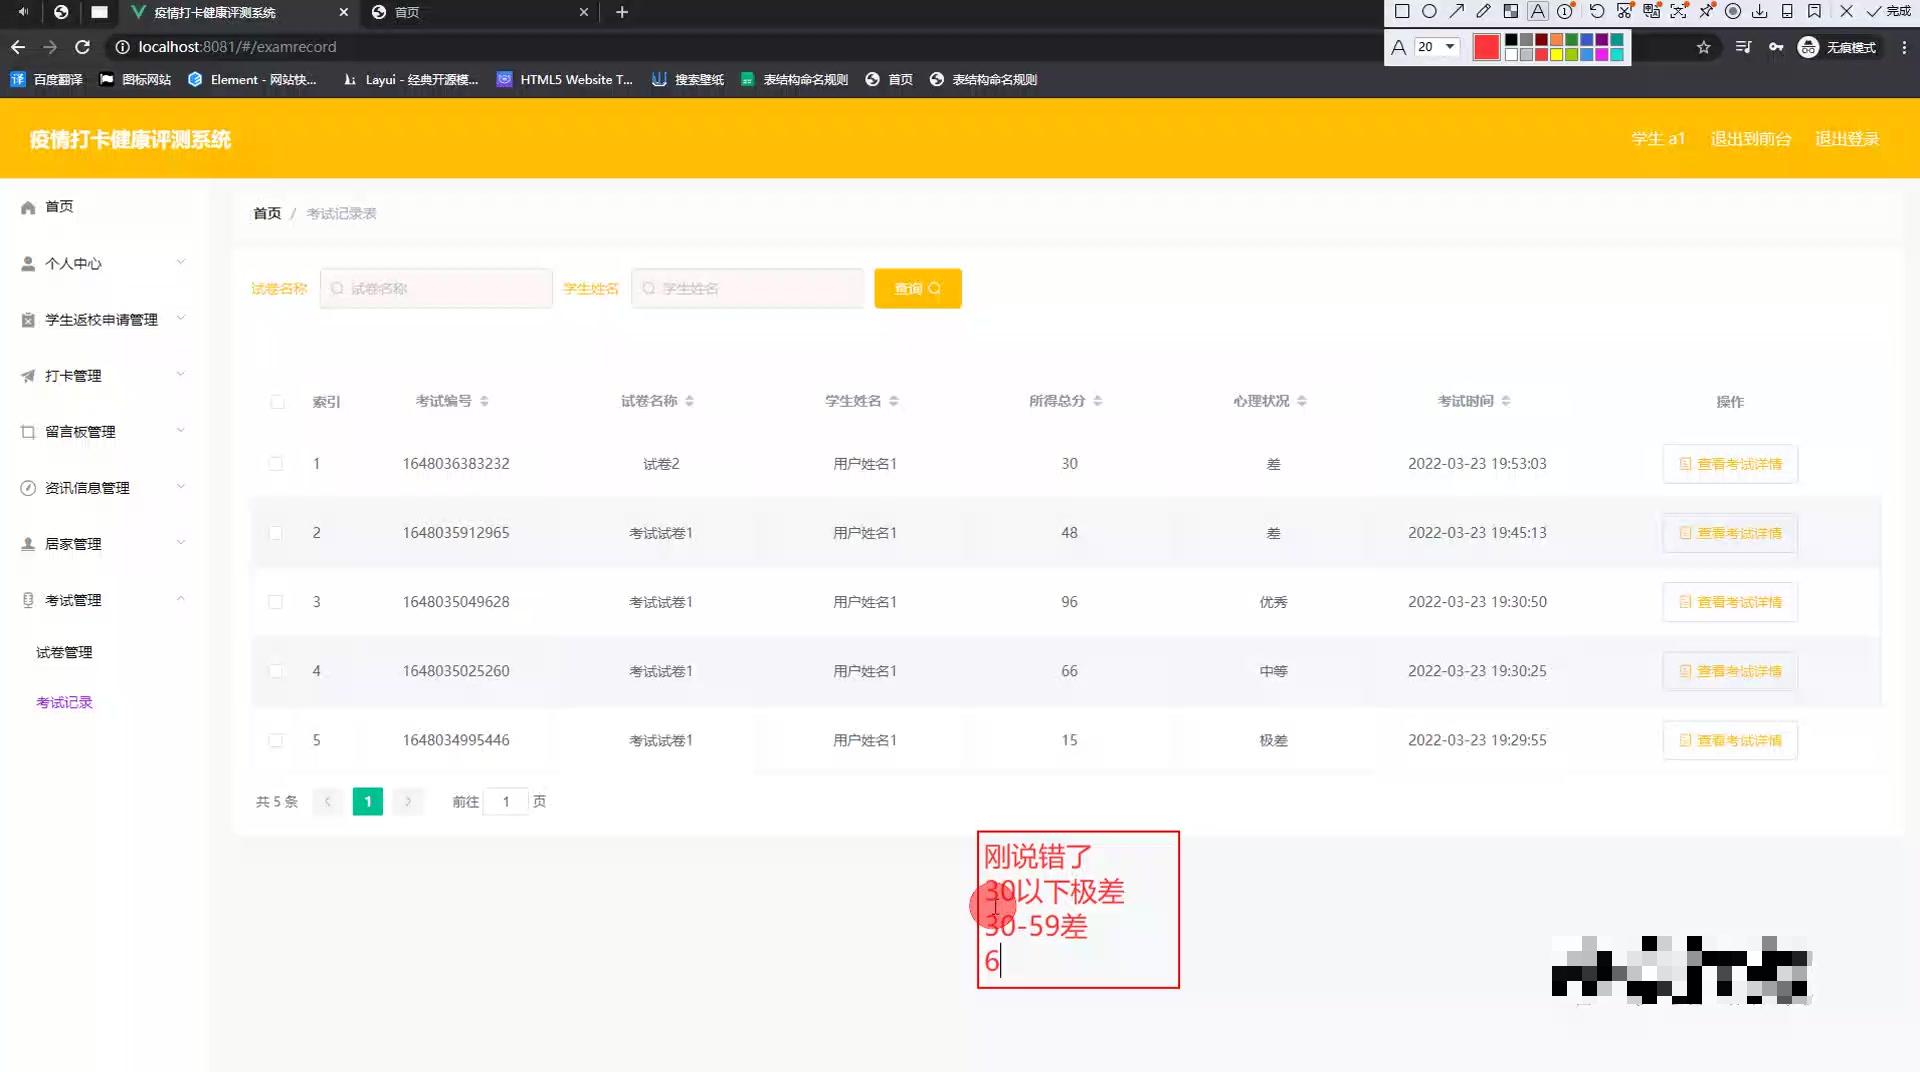The height and width of the screenshot is (1072, 1920).
Task: Pick the yellow color swatch
Action: tap(1557, 55)
